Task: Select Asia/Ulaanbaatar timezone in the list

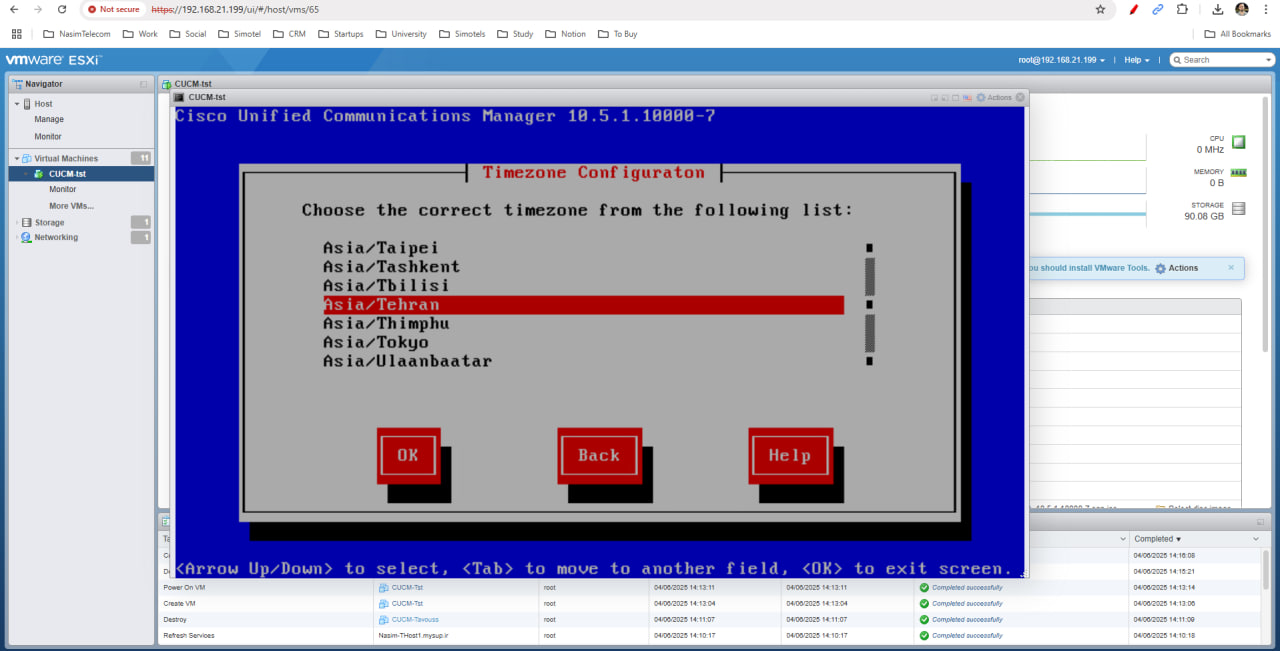Action: [x=407, y=361]
